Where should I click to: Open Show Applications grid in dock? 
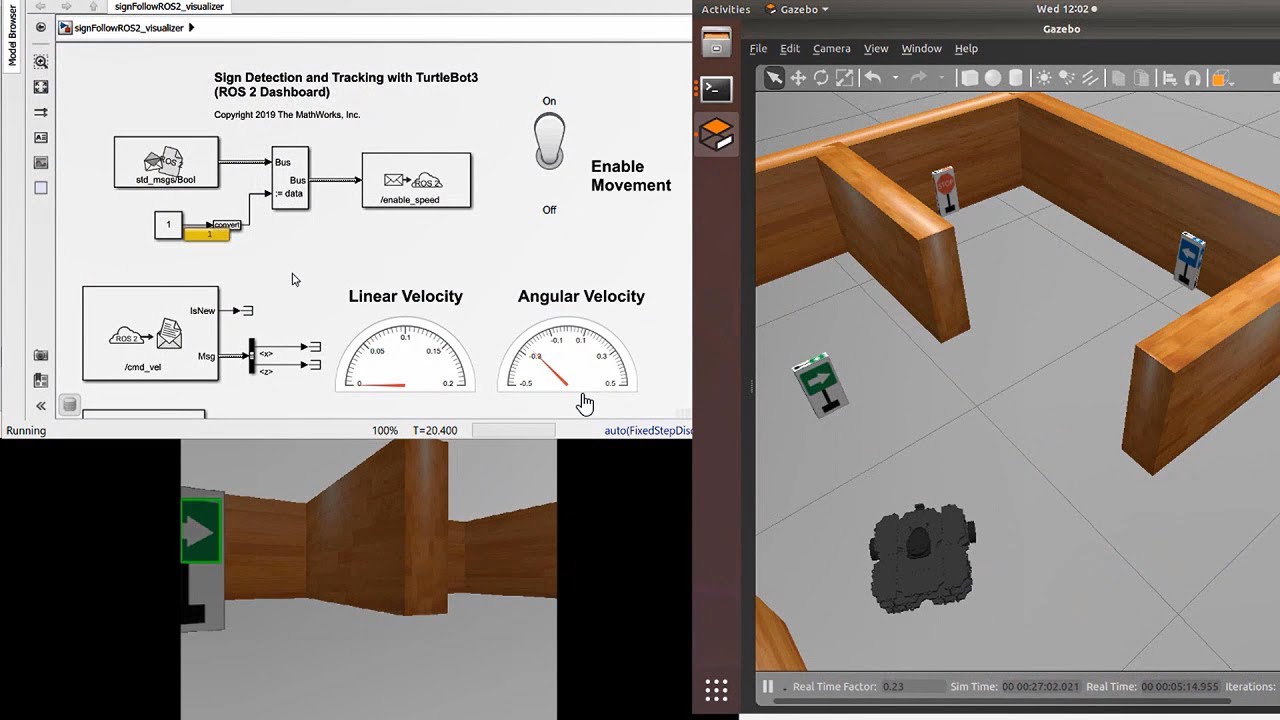pos(716,690)
